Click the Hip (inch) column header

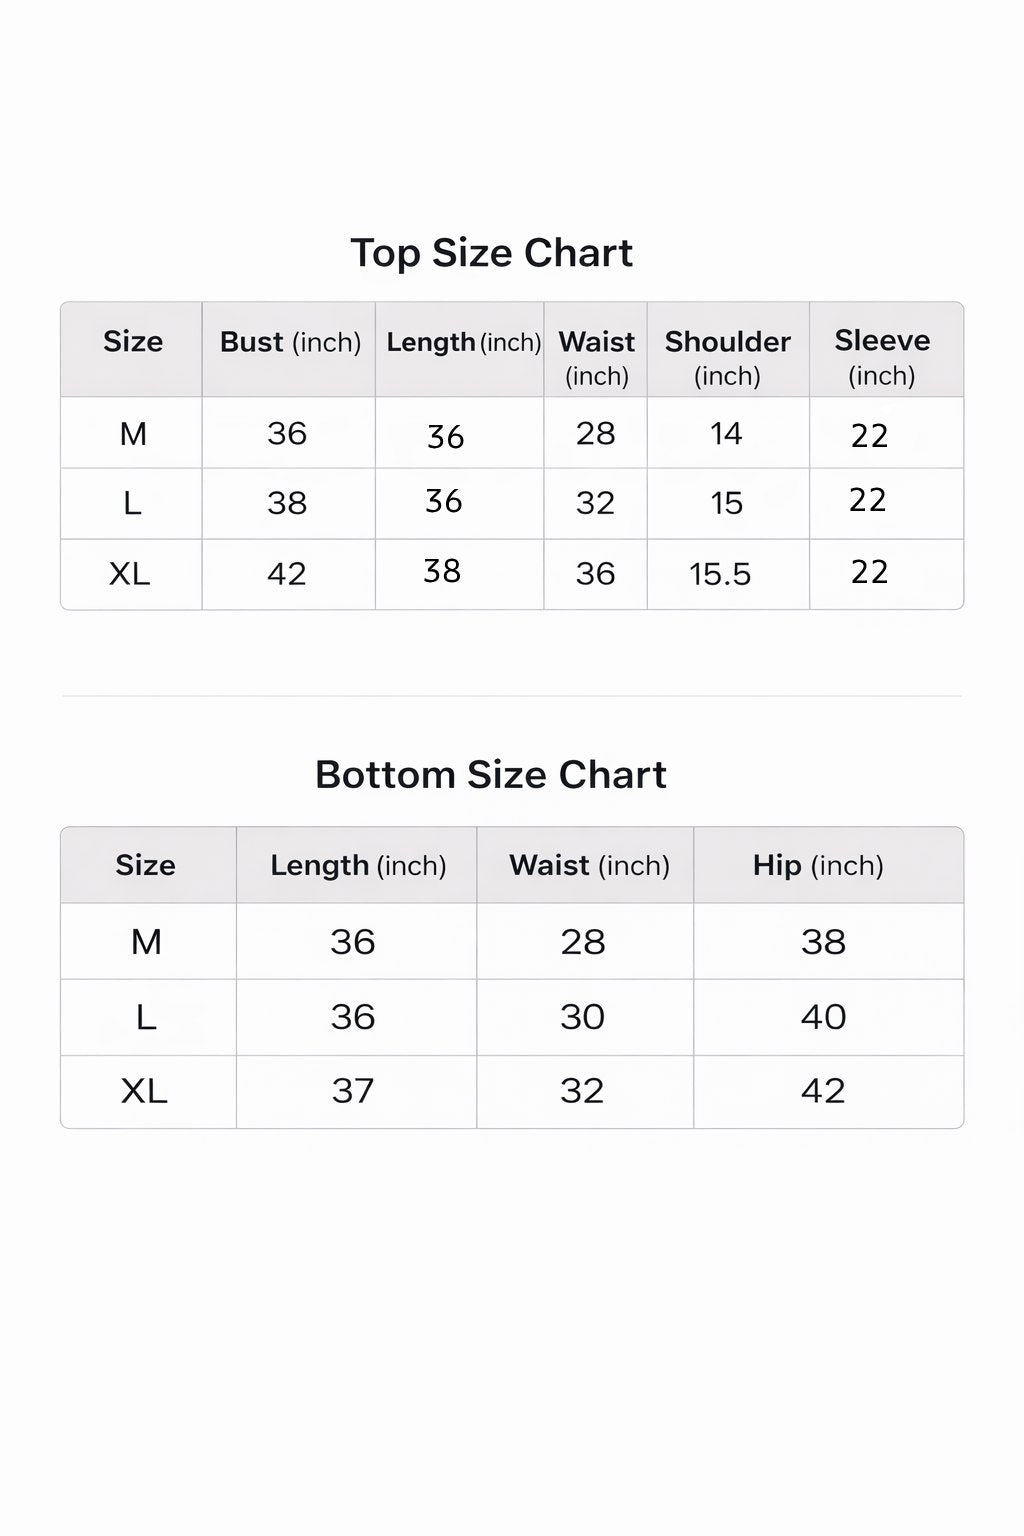pos(818,865)
